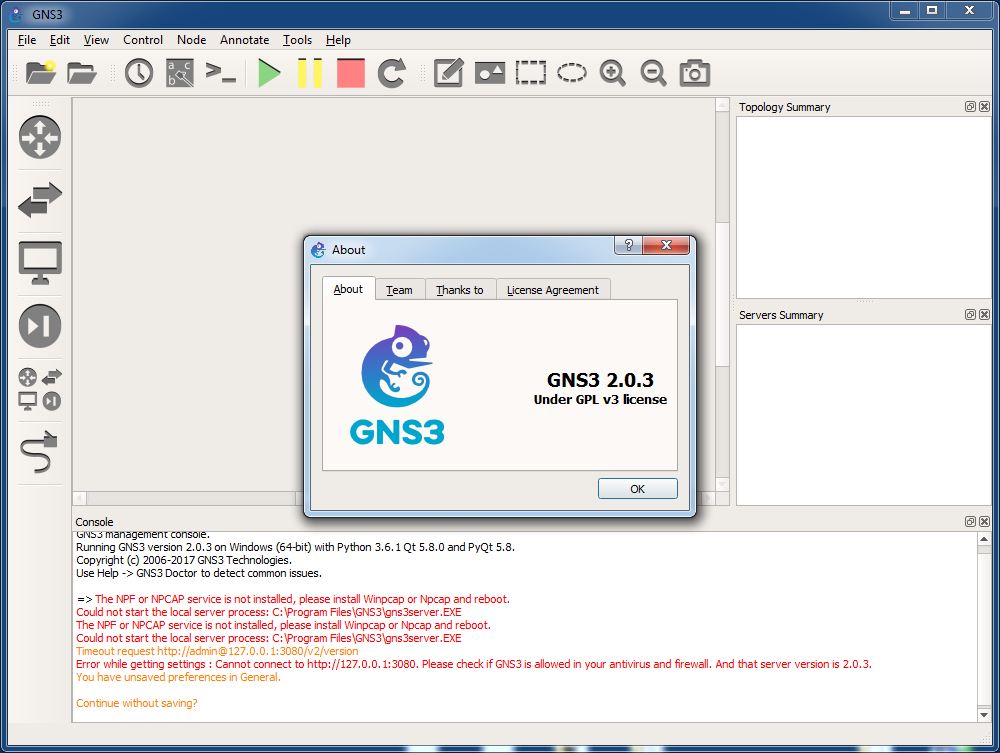Screen dimensions: 1000x753
Task: Click the 'Running GNS3 version 2.0.3' console line
Action: pos(295,547)
